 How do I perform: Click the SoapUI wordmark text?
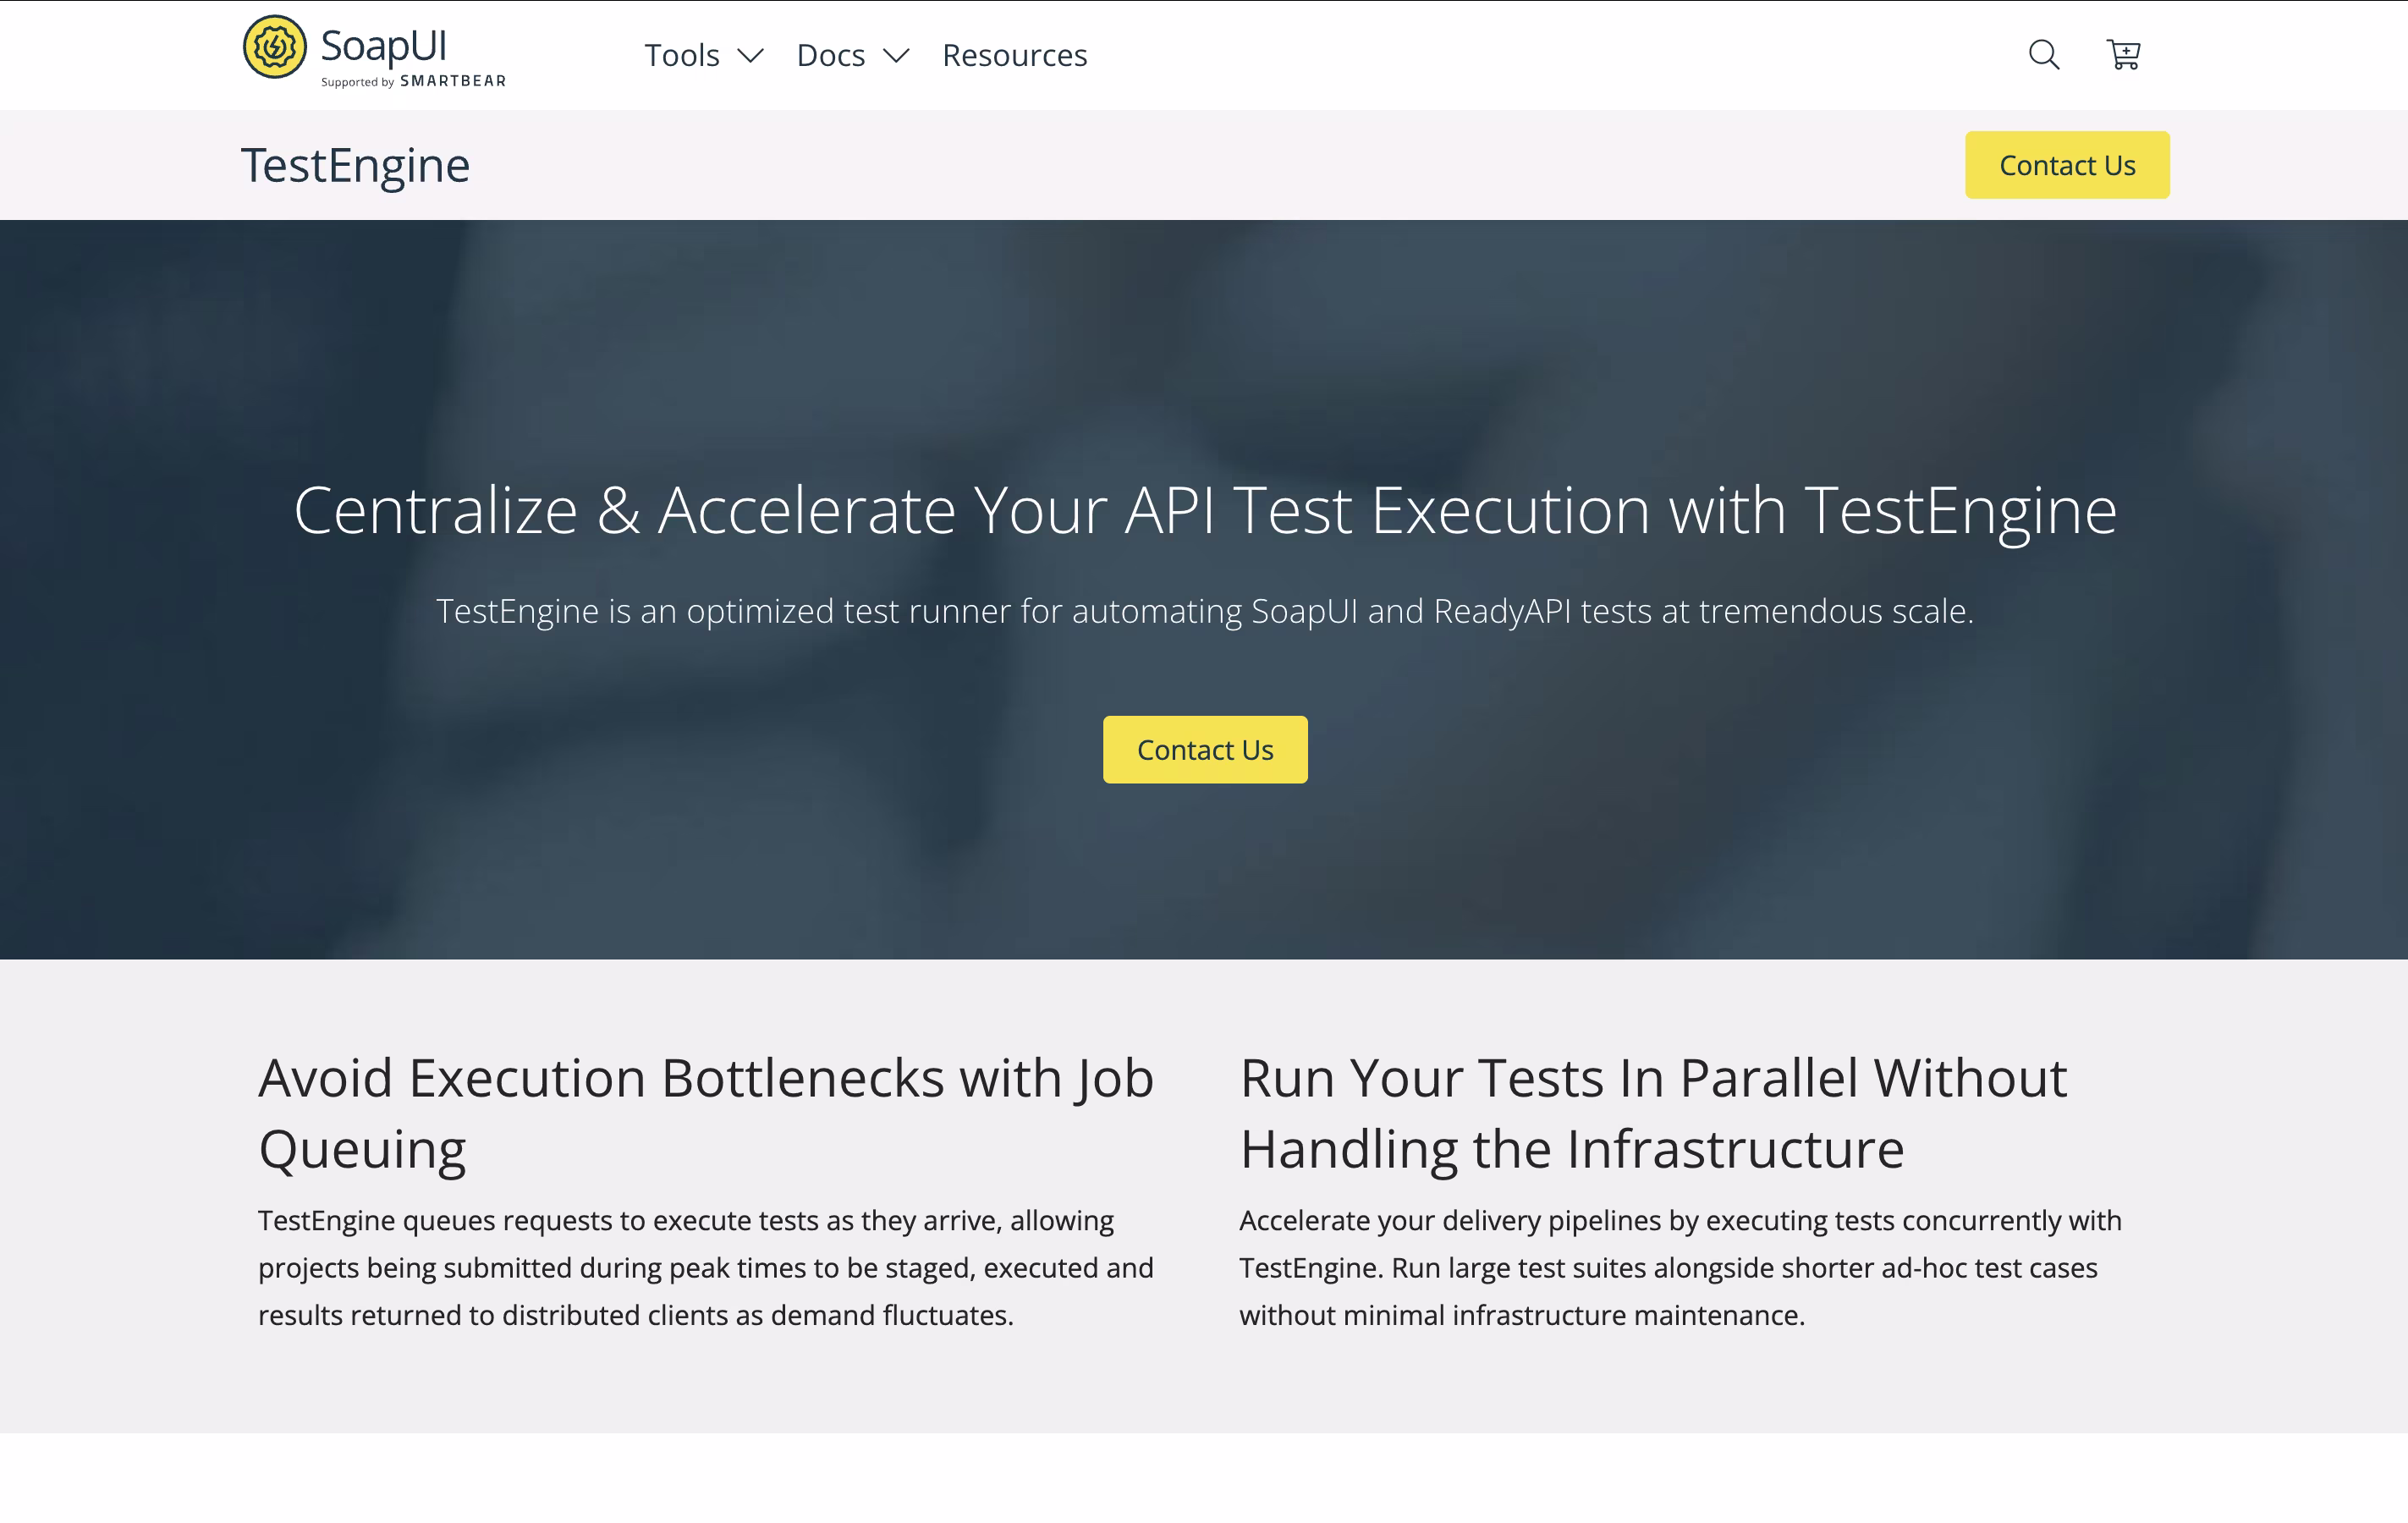point(383,45)
